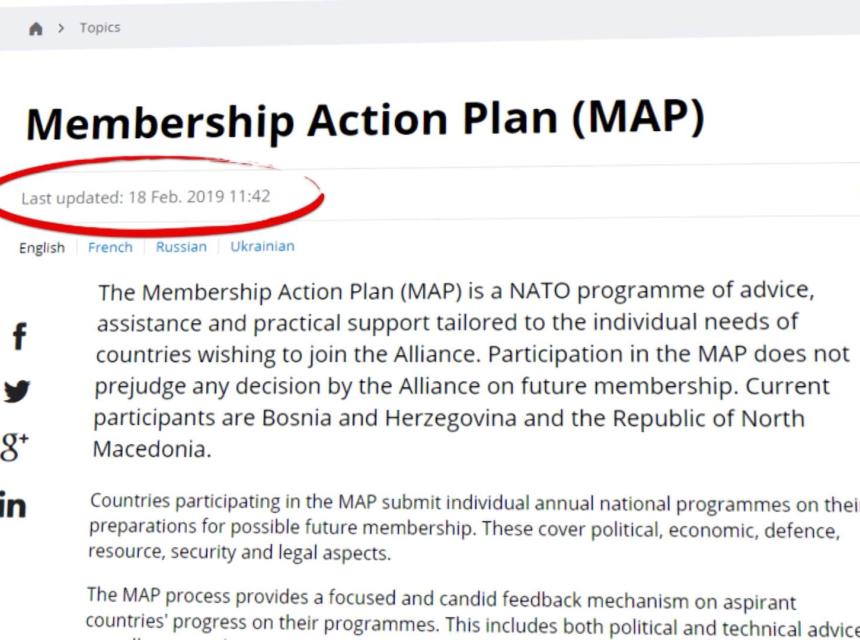Switch page language to Ukrainian
Screen dimensions: 860x640
[262, 246]
